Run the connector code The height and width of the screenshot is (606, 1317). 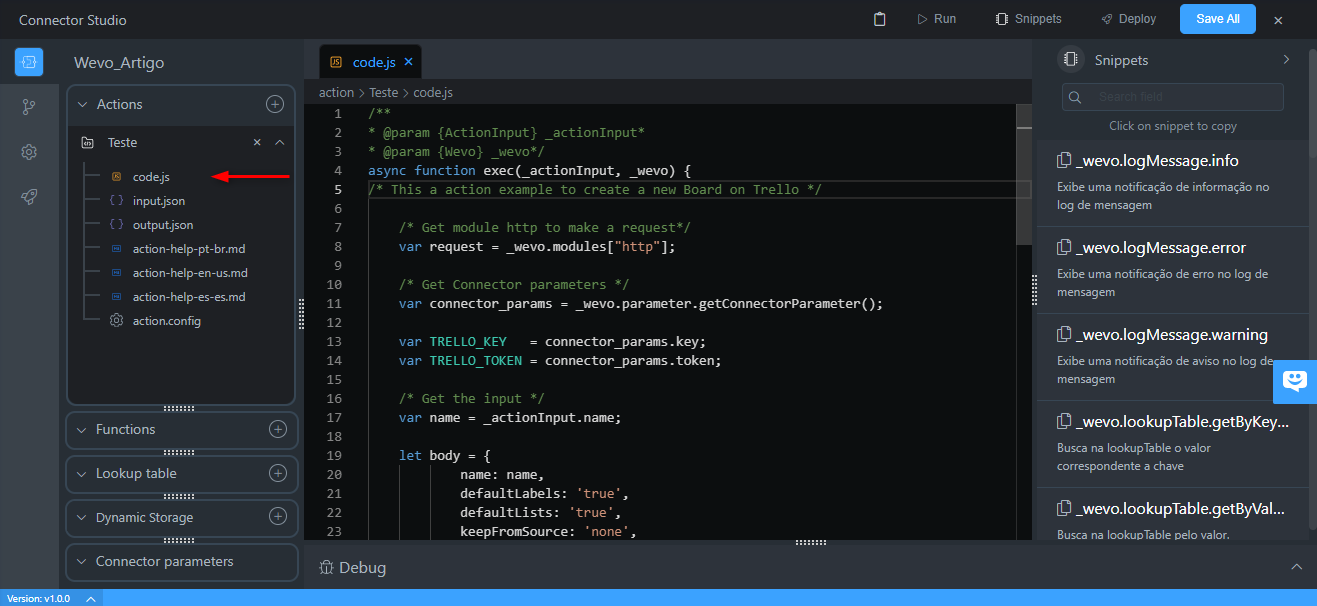(936, 19)
